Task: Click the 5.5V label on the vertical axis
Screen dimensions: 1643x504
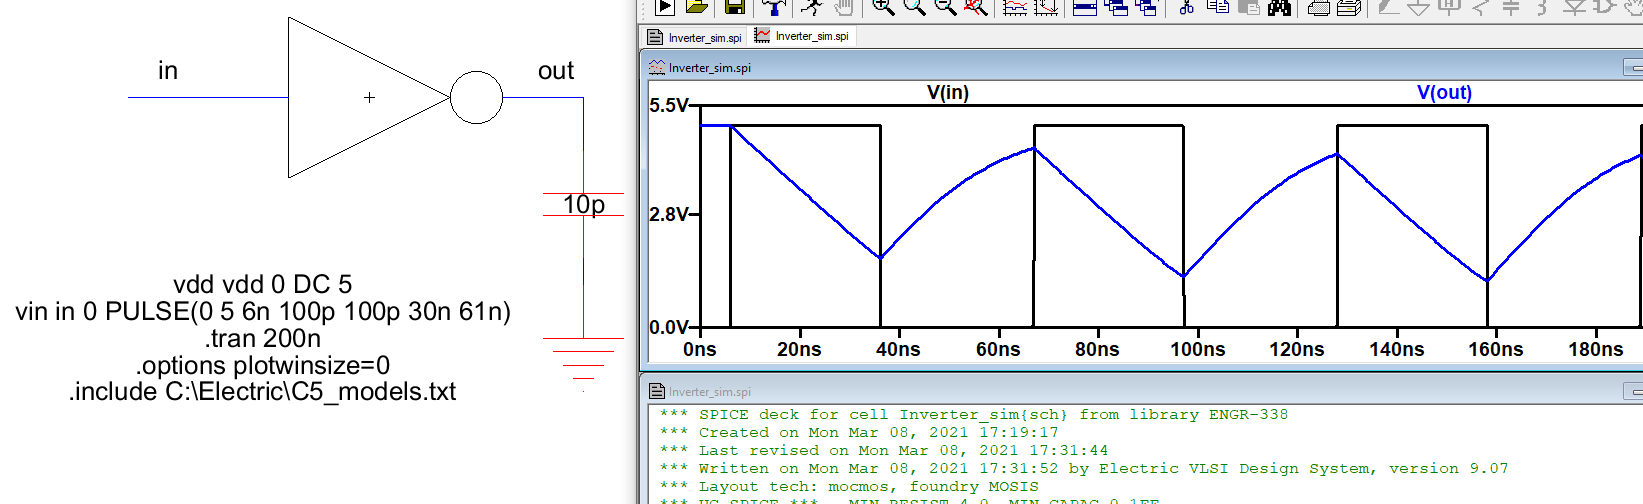Action: [669, 105]
